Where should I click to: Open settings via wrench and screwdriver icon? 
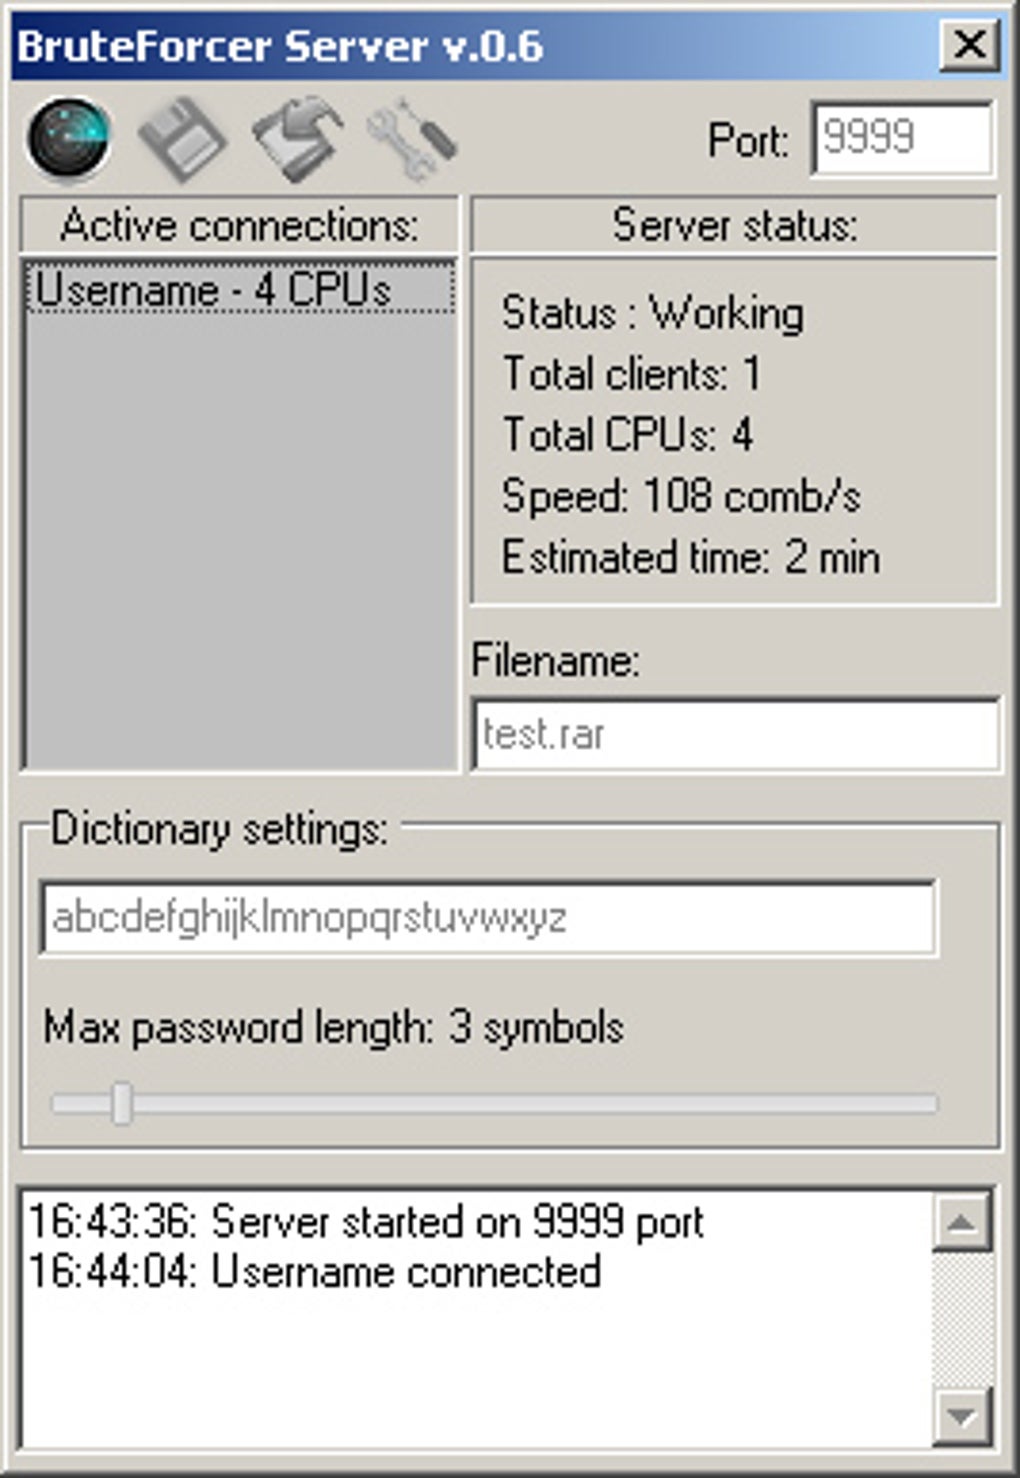point(411,138)
